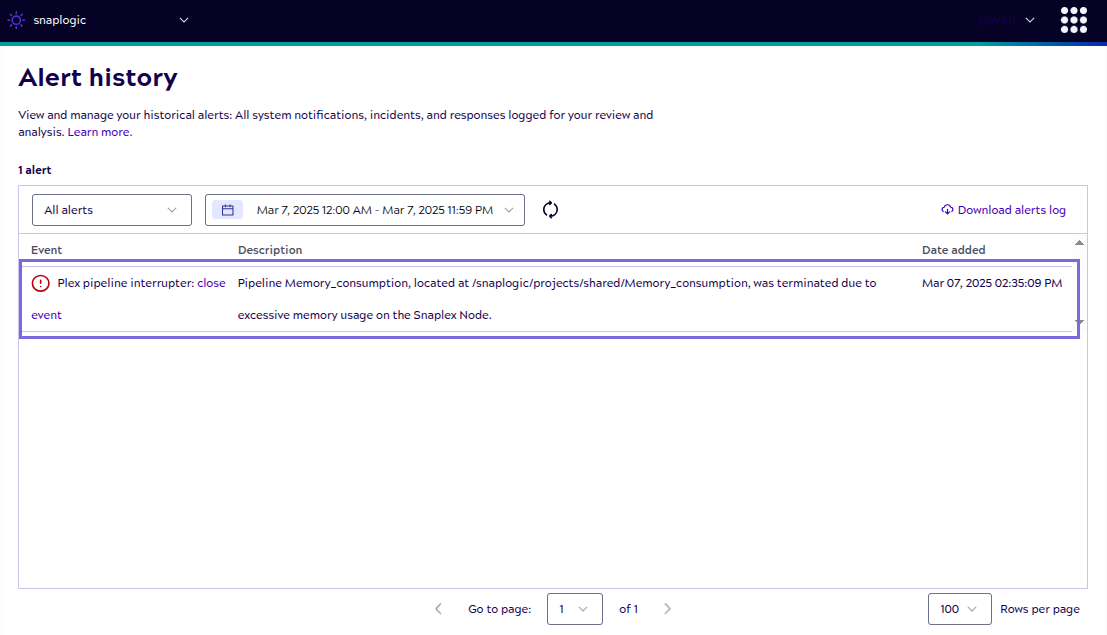Click the calendar icon in date filter

pyautogui.click(x=227, y=210)
